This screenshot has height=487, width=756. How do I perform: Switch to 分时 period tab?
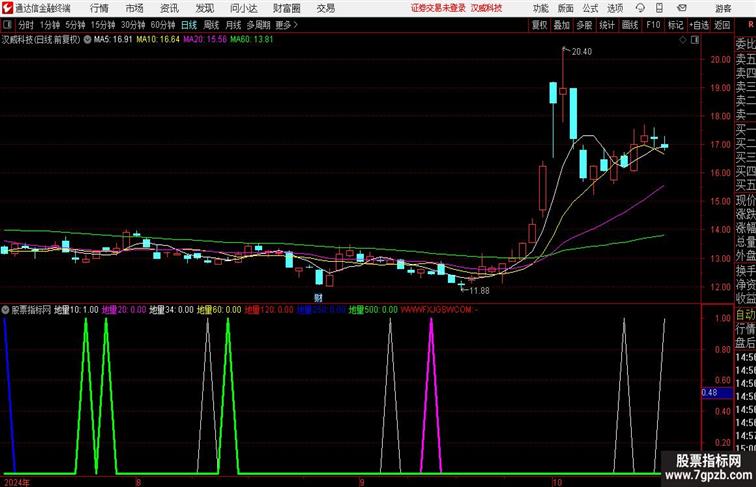pos(26,25)
